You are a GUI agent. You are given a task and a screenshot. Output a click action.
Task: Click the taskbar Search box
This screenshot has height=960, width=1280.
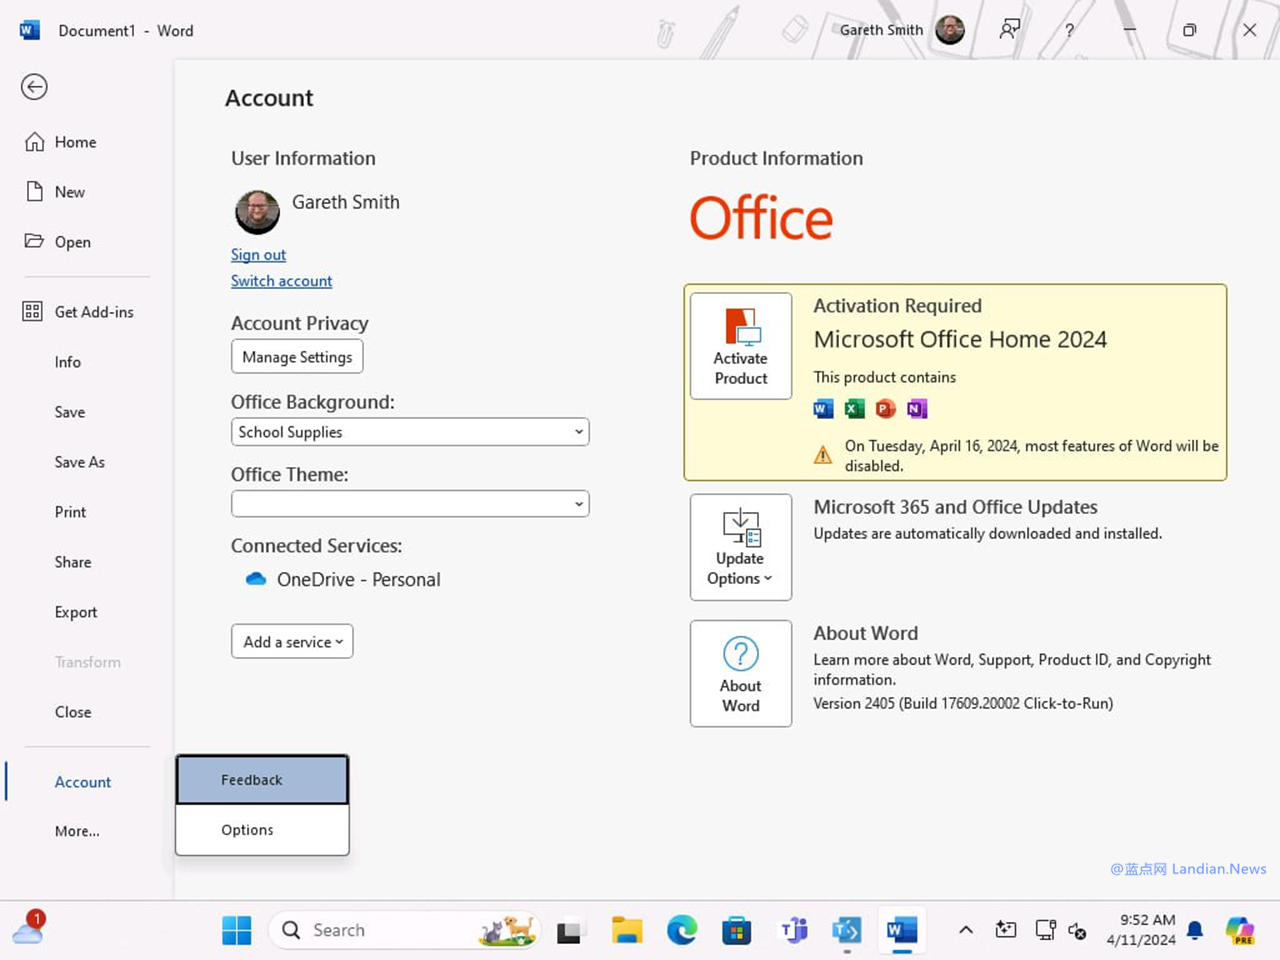pyautogui.click(x=404, y=930)
